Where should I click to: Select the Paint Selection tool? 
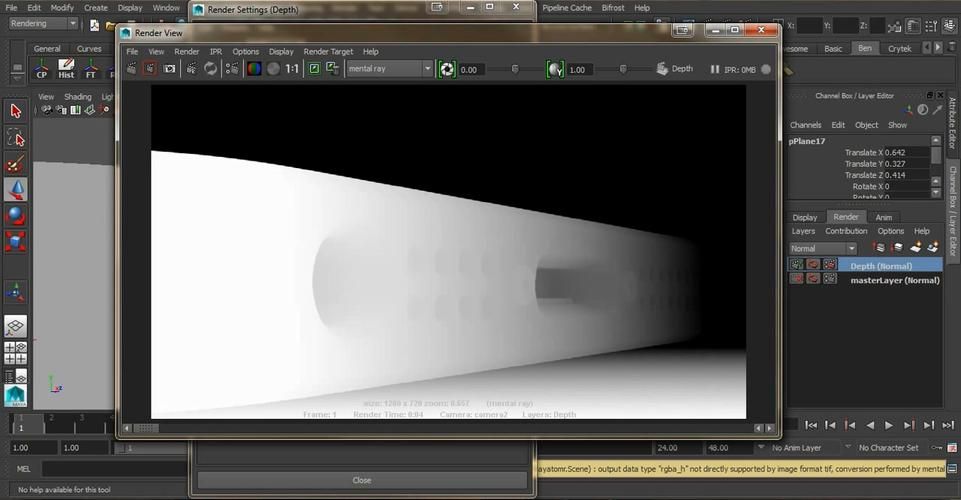click(15, 163)
